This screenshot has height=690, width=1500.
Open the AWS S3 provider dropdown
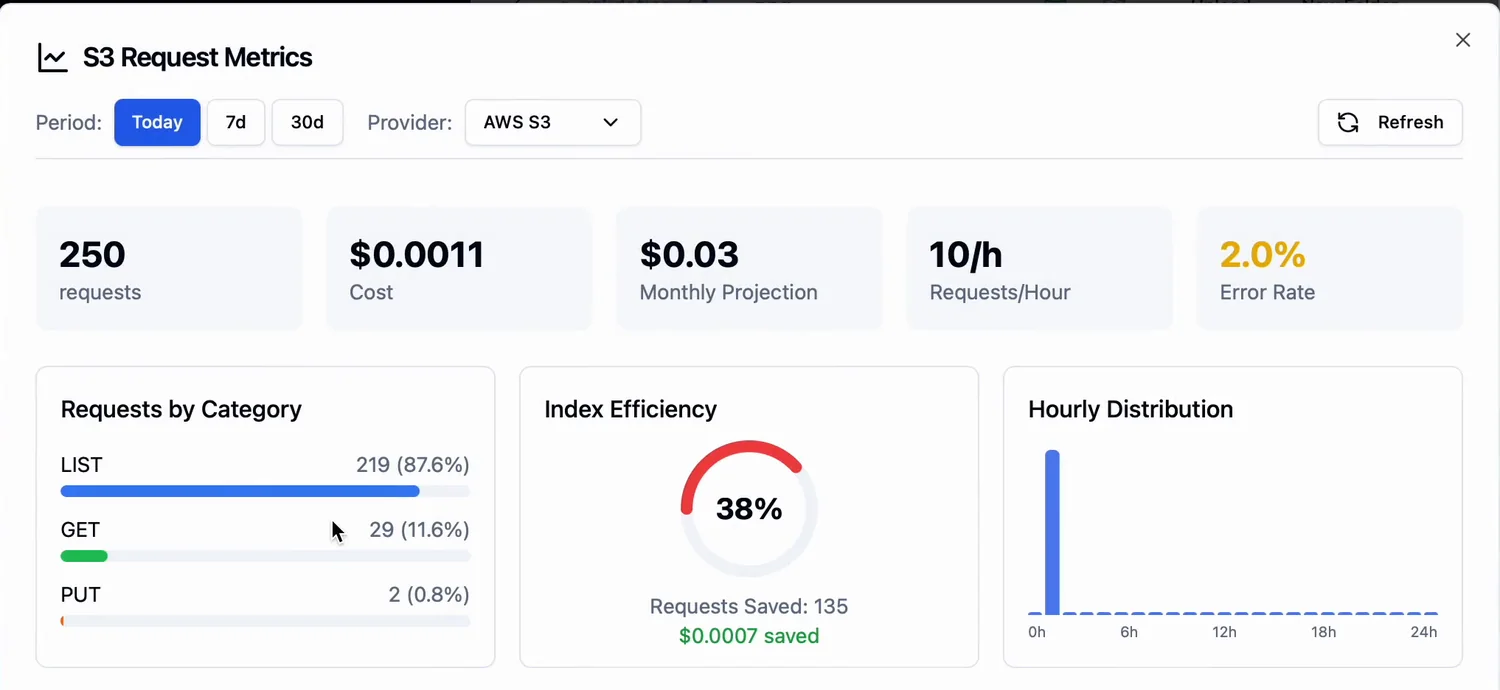pyautogui.click(x=553, y=122)
